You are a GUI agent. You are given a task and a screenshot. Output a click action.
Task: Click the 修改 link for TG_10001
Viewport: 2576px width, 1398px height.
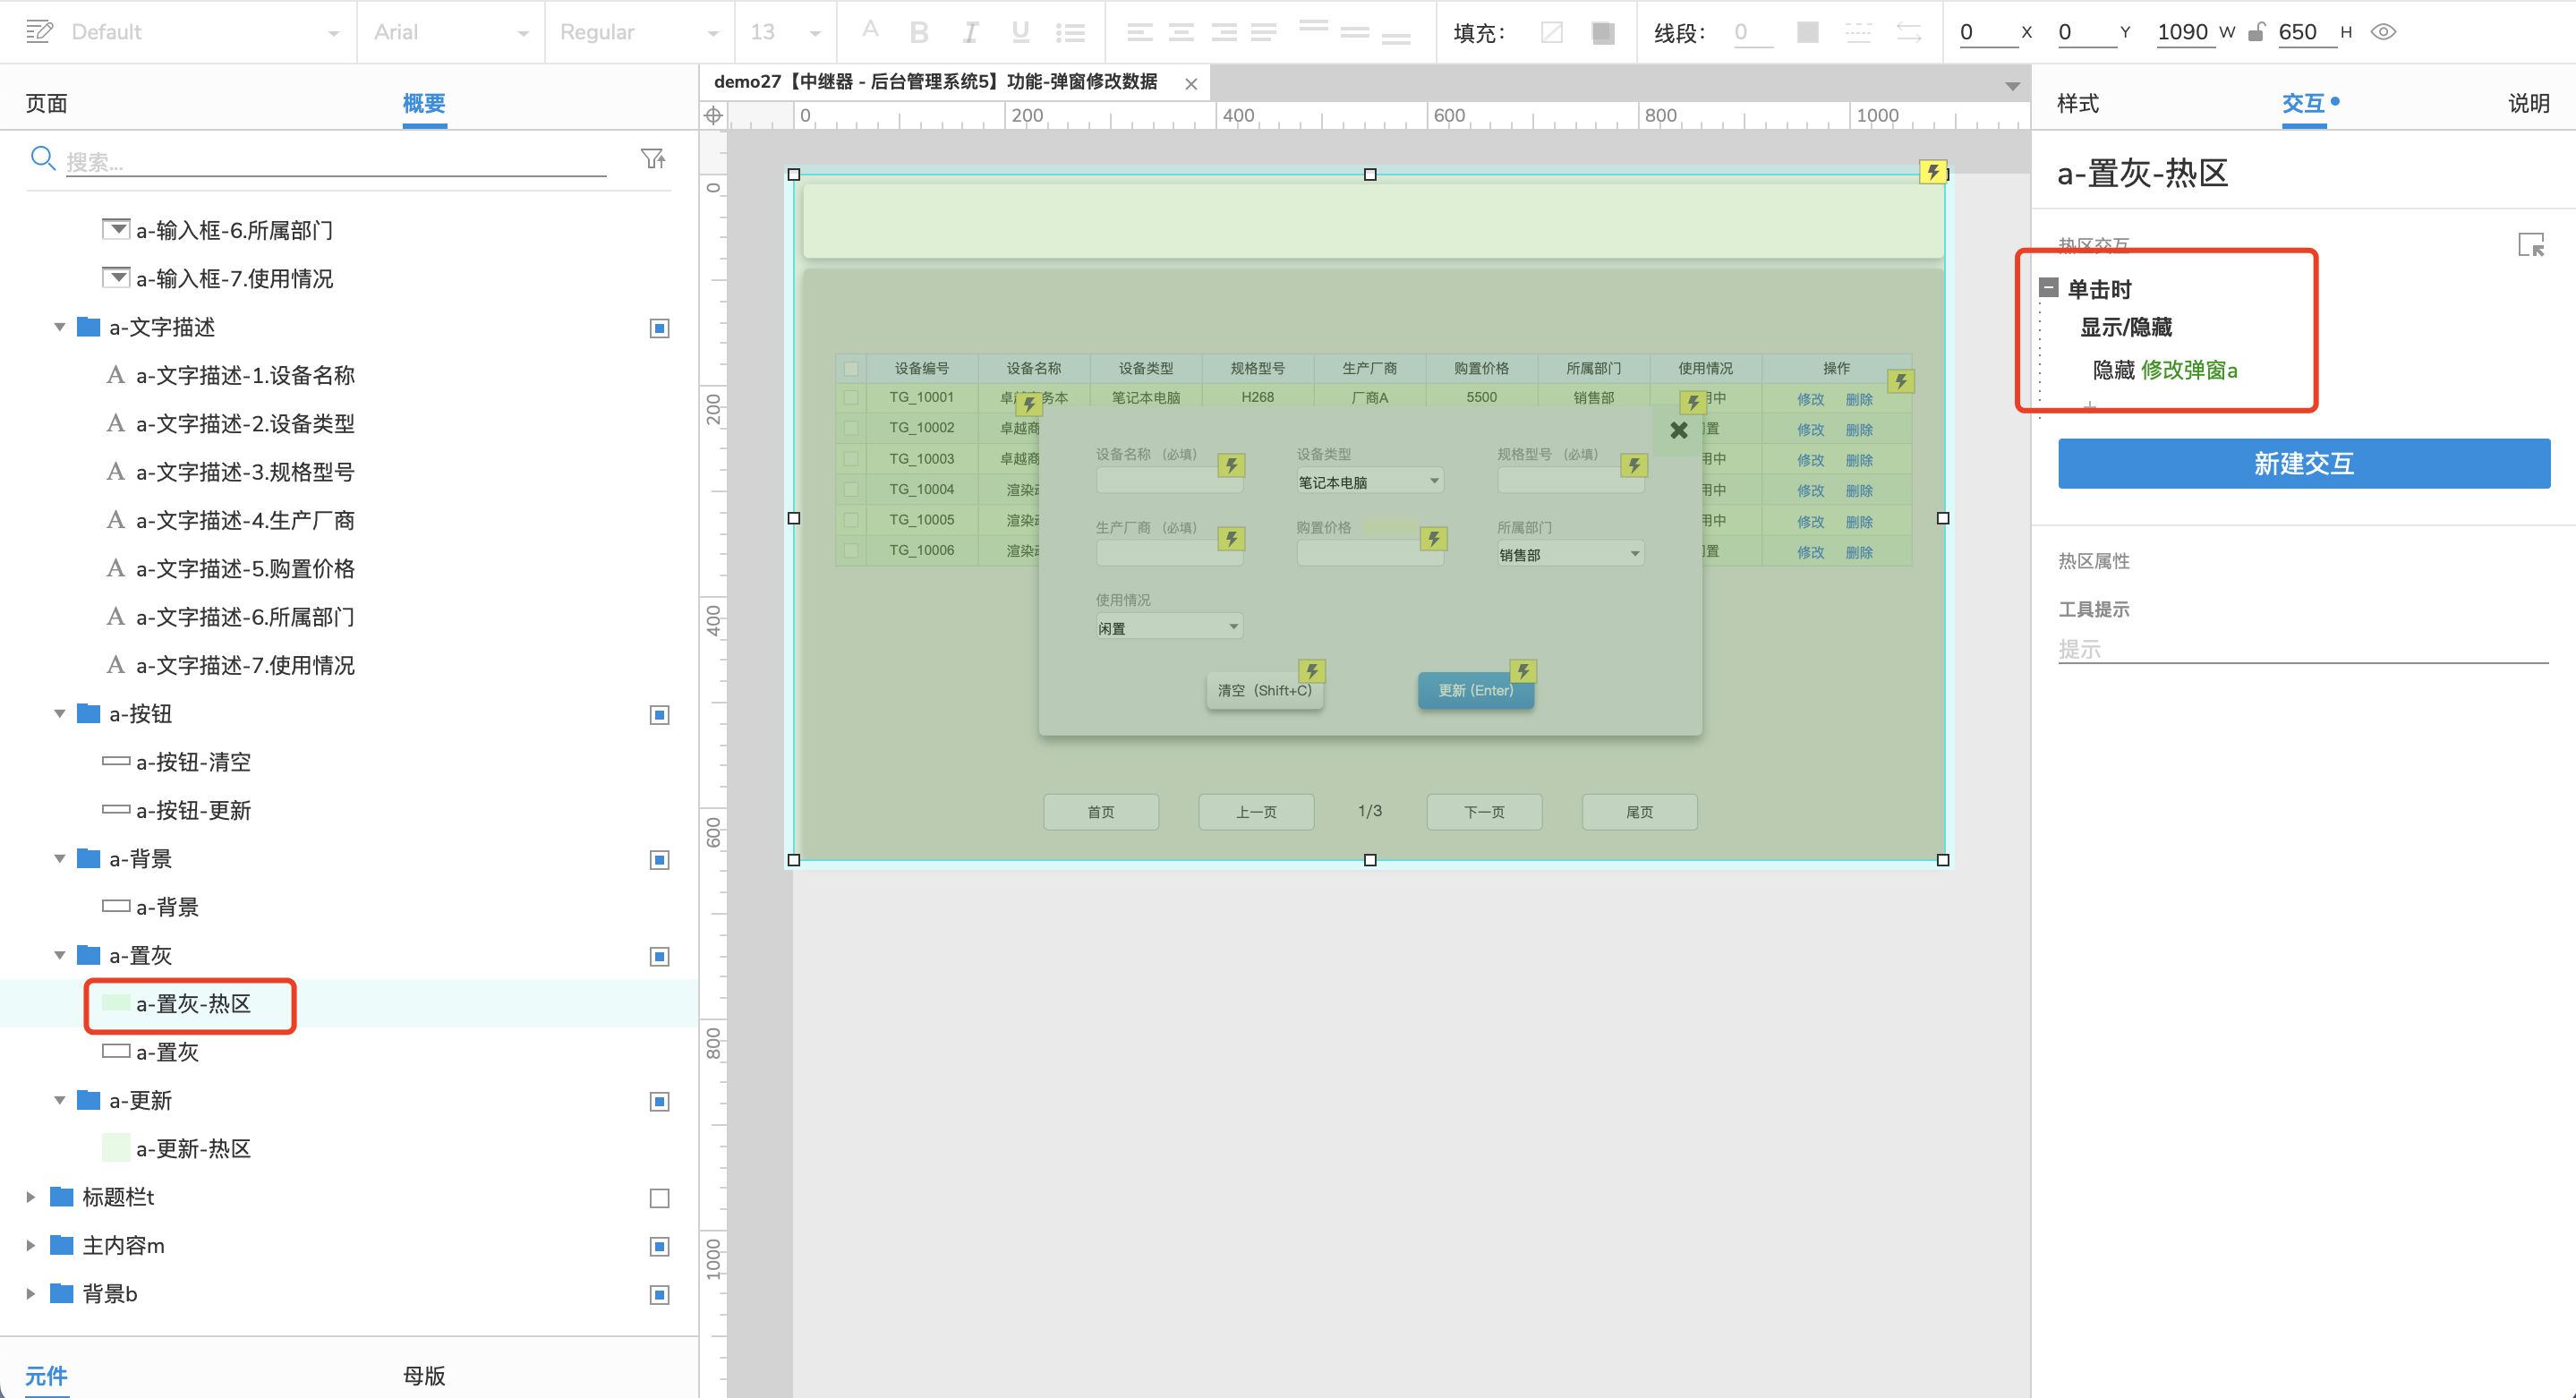click(1810, 399)
